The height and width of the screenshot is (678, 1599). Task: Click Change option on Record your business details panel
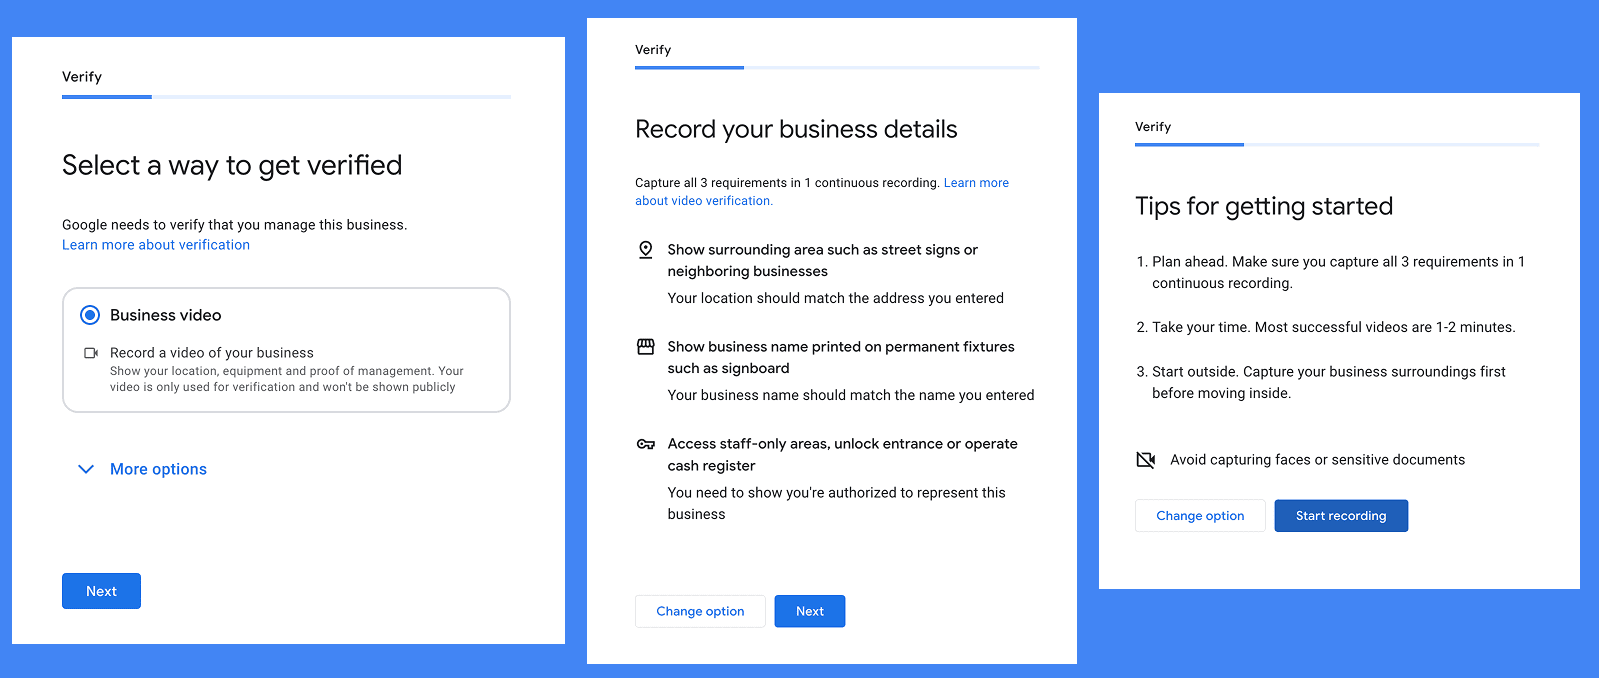[700, 611]
